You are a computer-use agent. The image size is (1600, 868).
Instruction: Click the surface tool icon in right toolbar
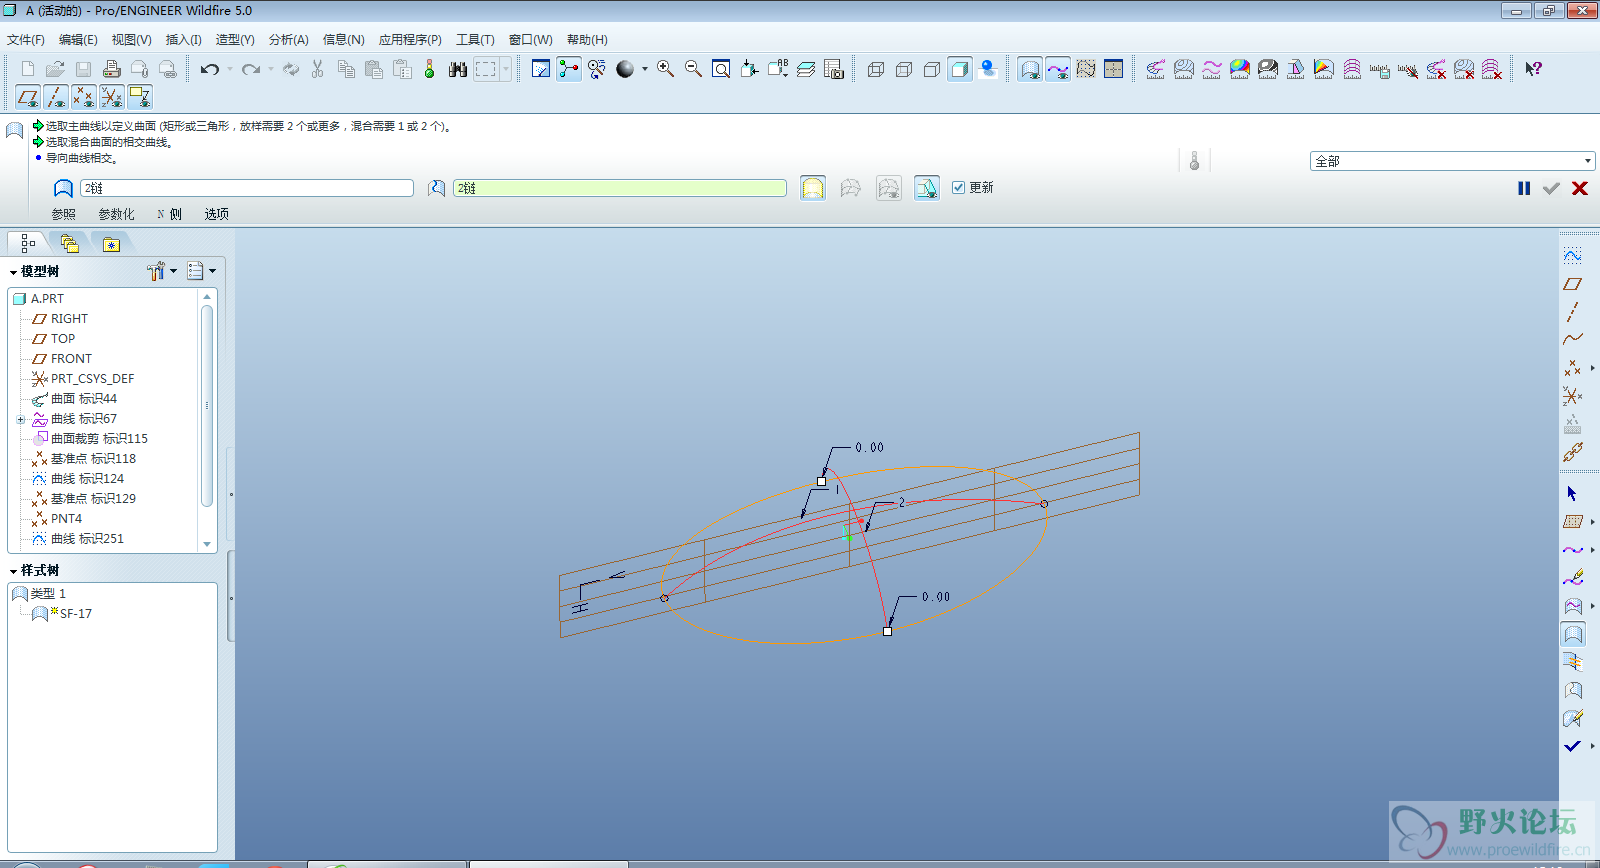pos(1573,634)
